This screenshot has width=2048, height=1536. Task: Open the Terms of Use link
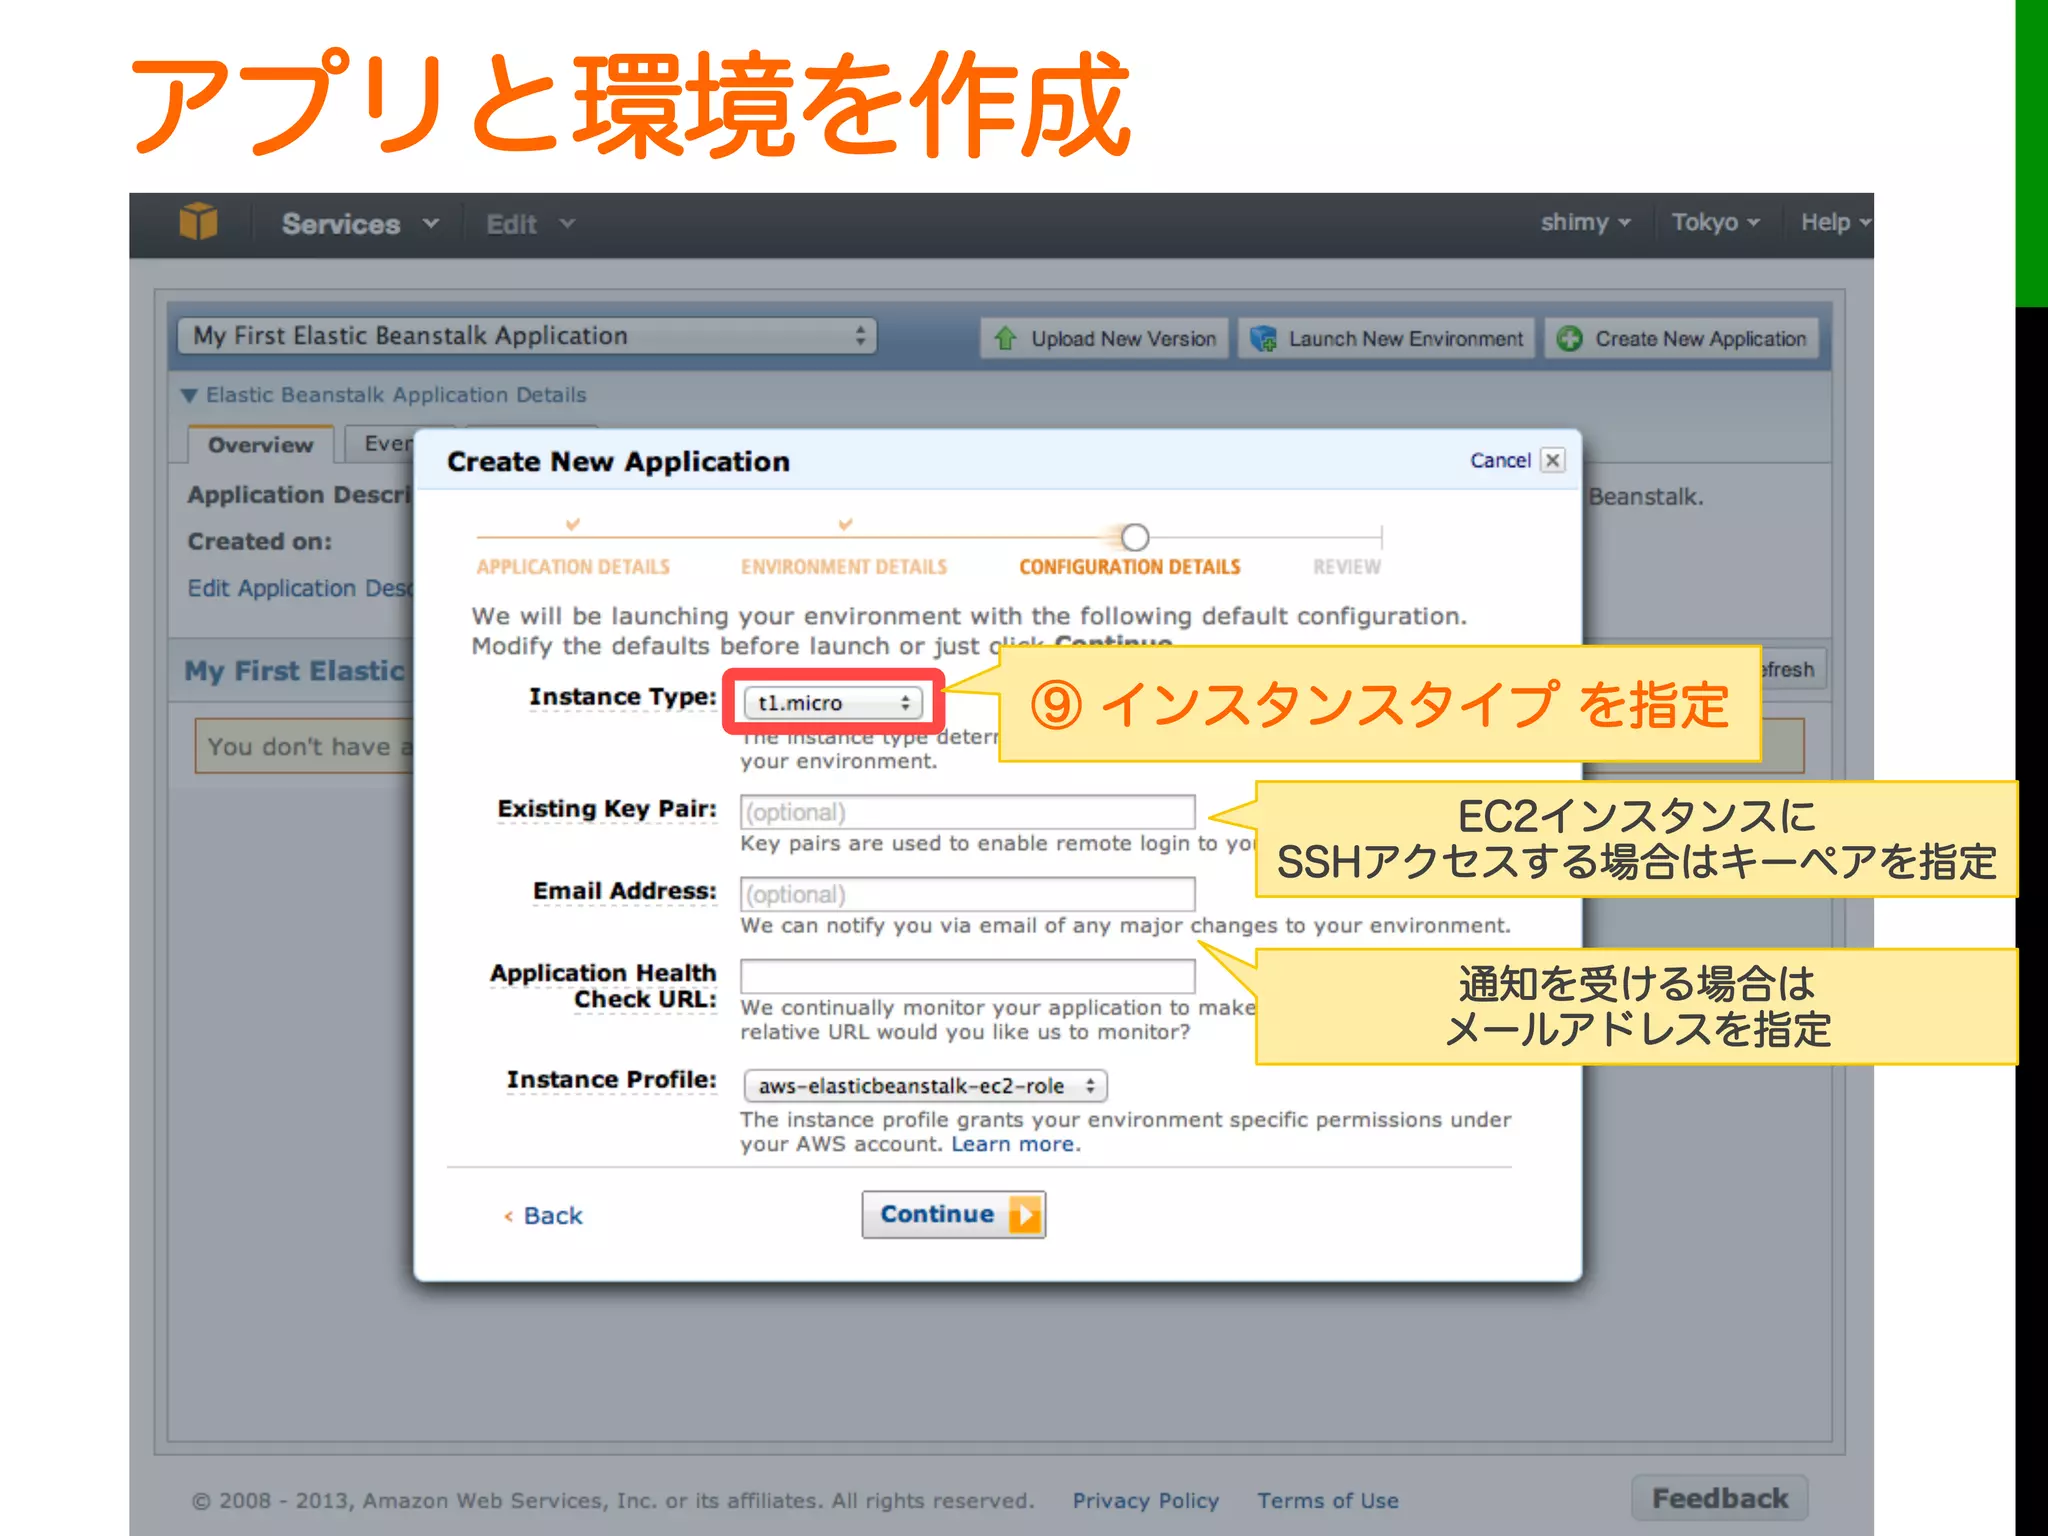[1328, 1501]
